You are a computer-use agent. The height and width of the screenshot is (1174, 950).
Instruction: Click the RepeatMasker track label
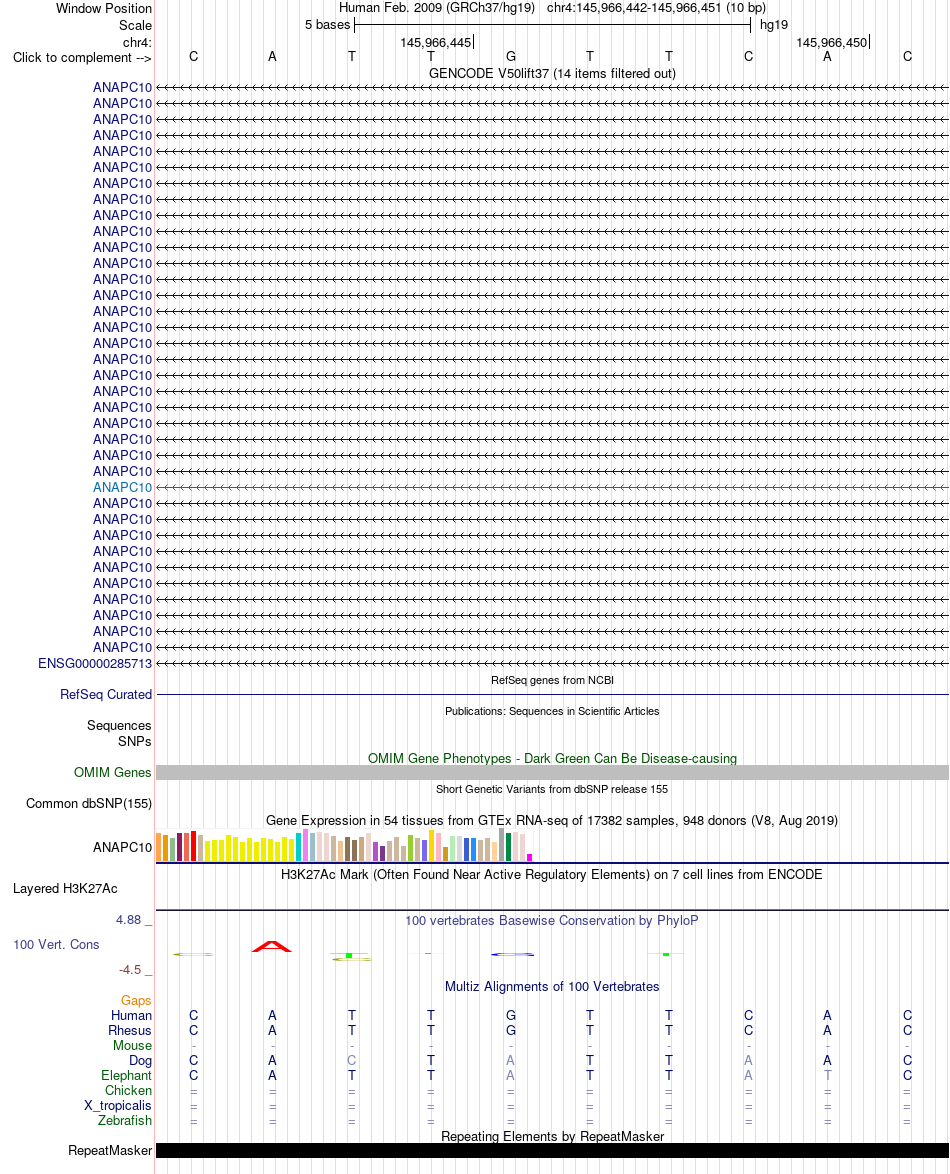click(x=110, y=1151)
